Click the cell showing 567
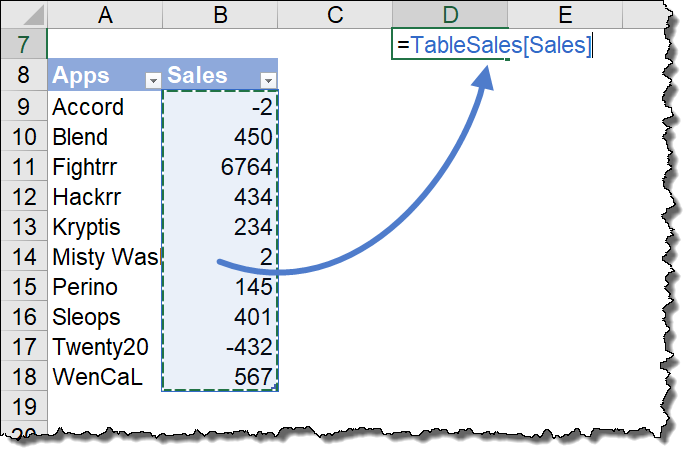 220,377
